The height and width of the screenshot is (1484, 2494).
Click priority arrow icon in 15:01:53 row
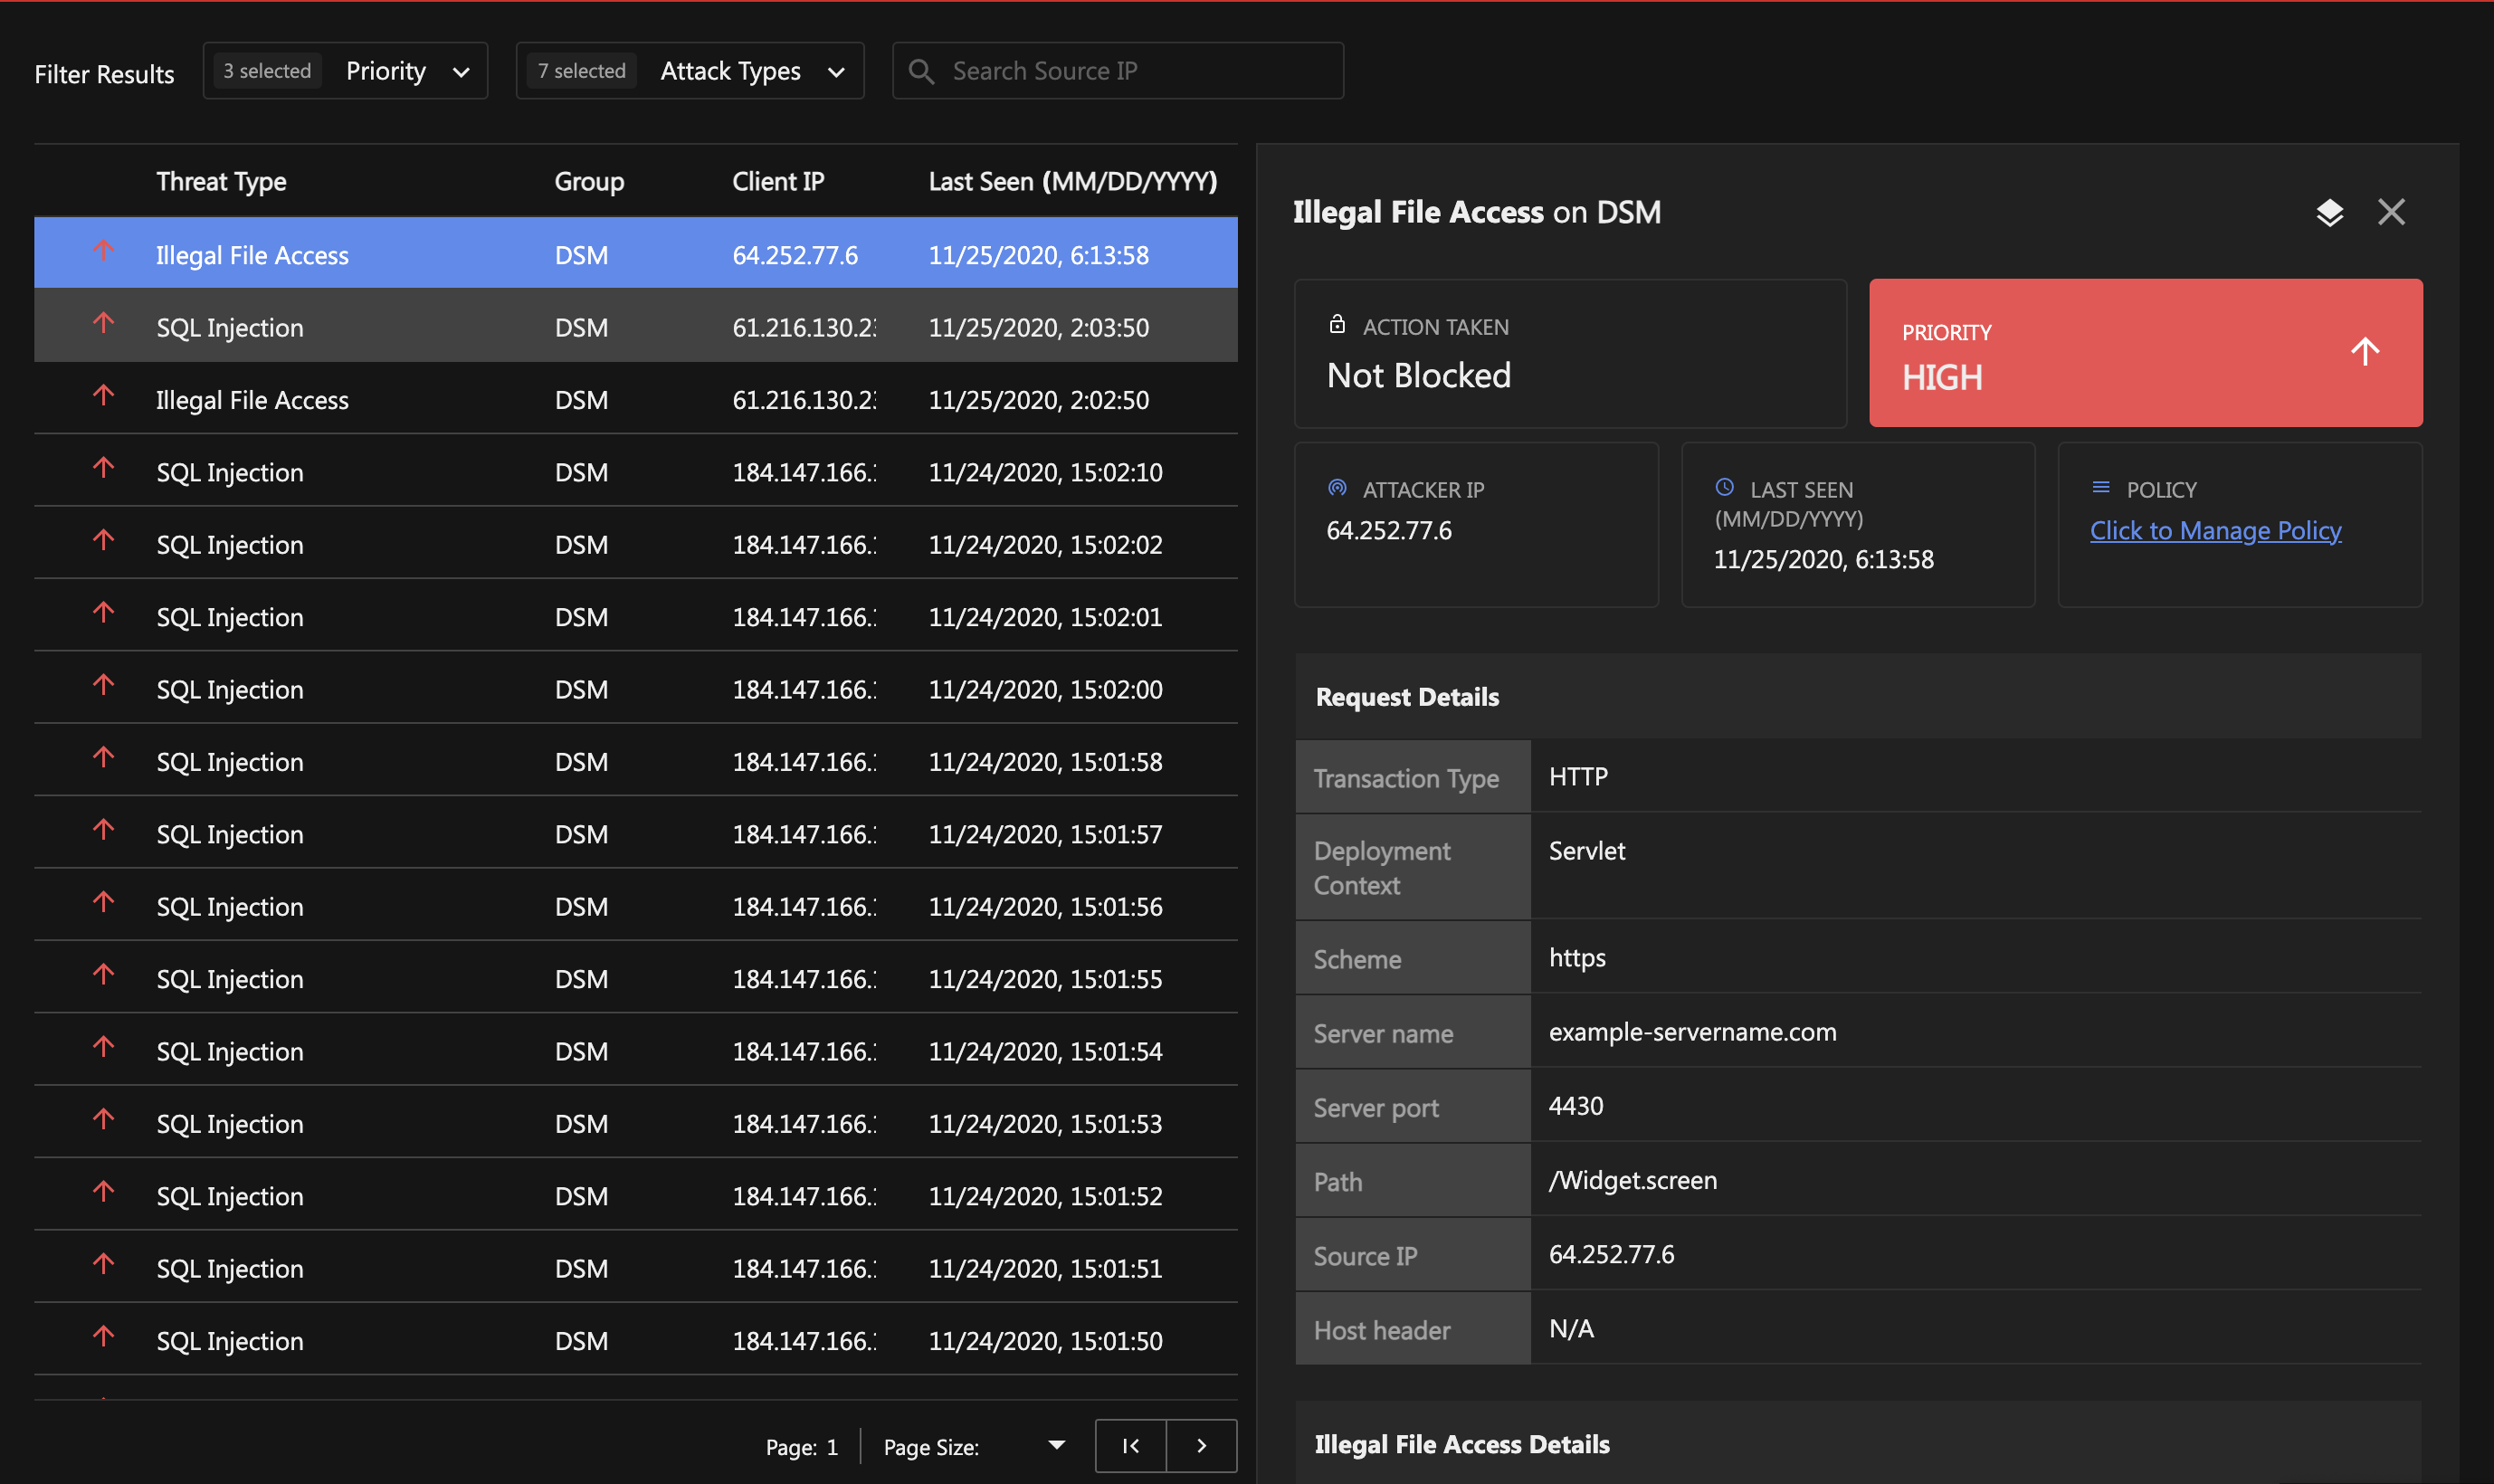coord(103,1118)
